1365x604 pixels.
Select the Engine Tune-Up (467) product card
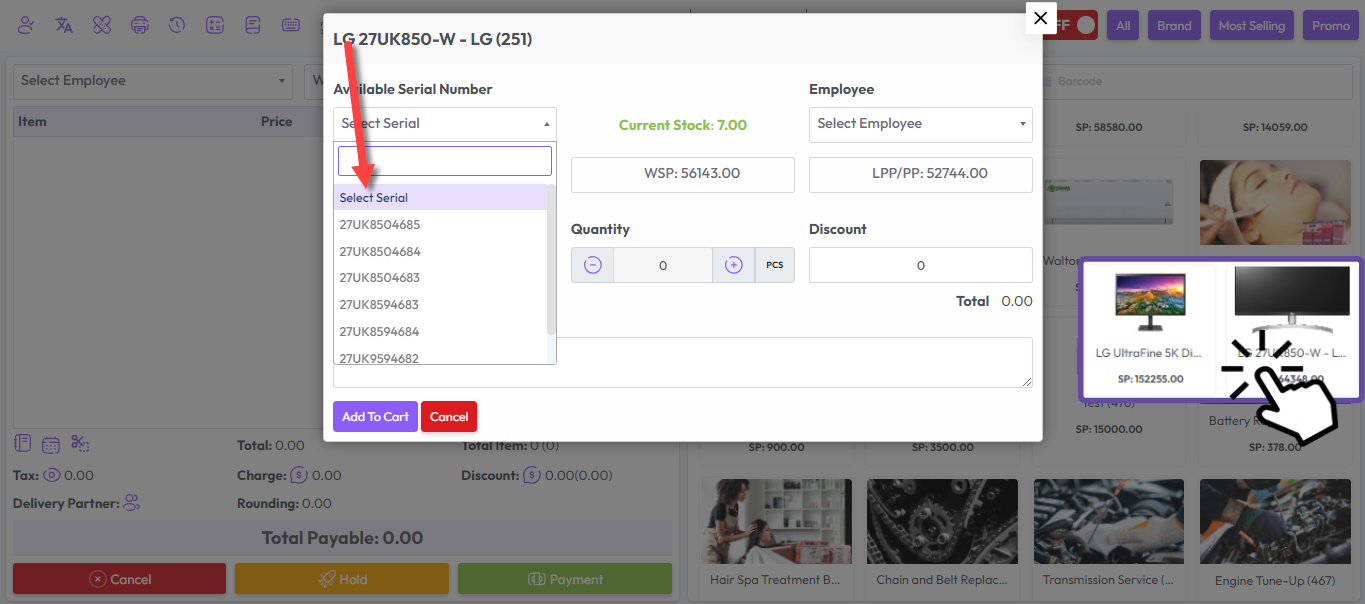1275,537
